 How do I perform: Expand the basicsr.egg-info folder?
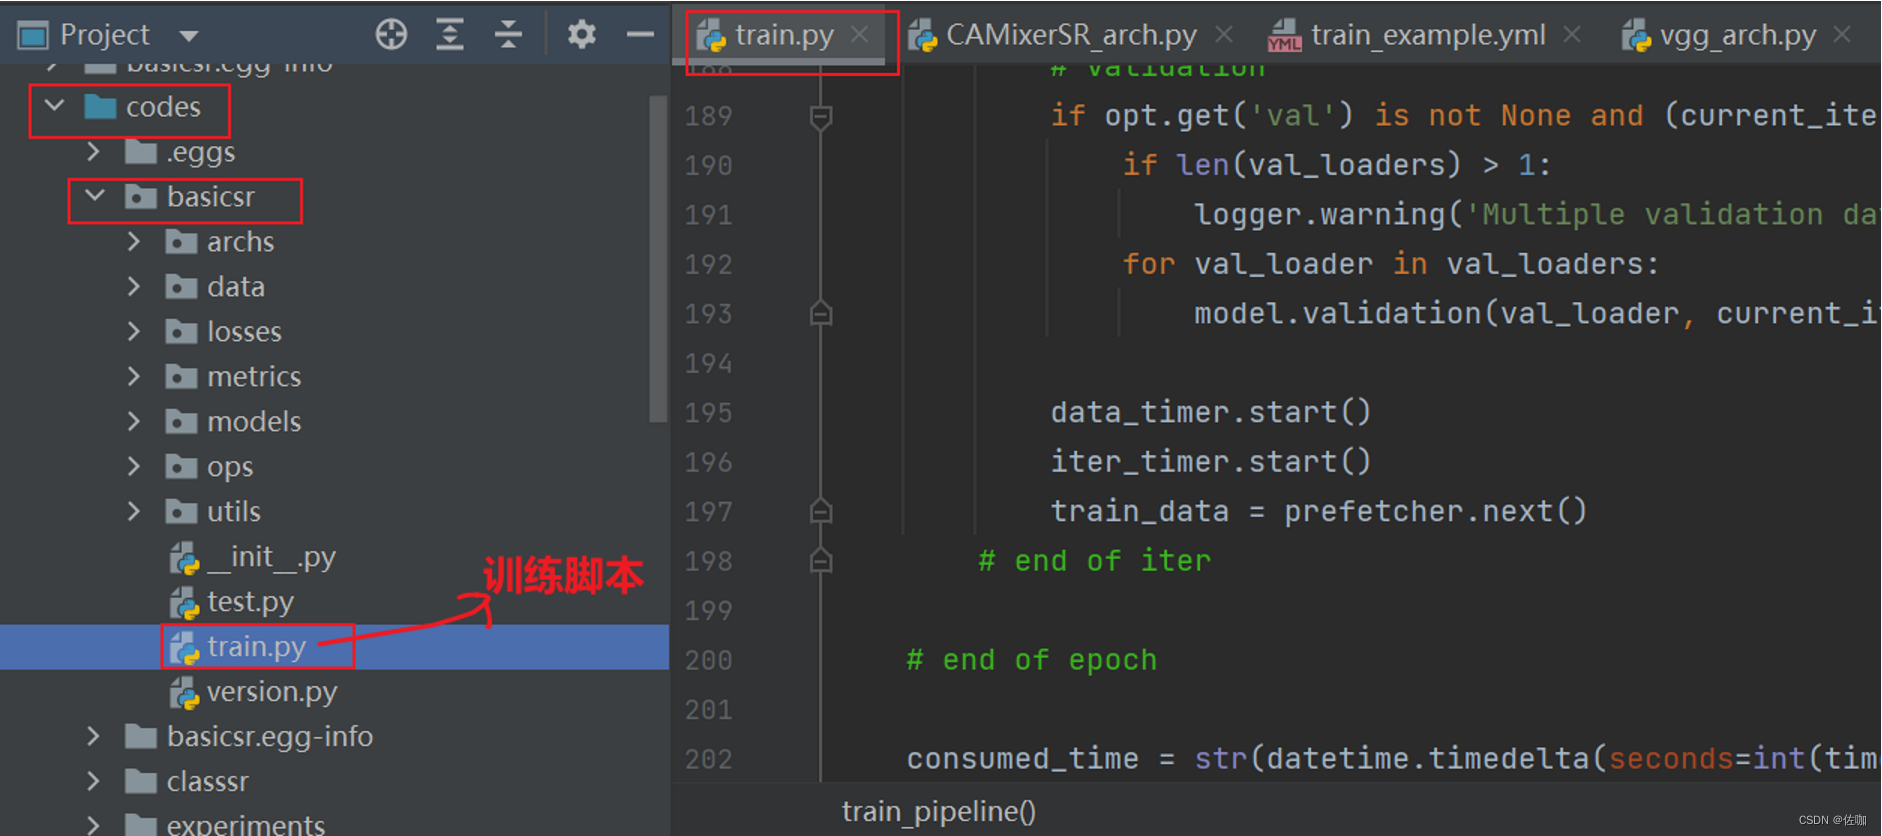tap(93, 737)
